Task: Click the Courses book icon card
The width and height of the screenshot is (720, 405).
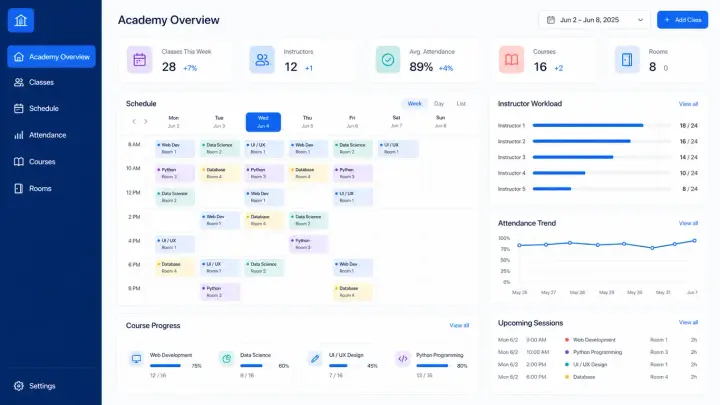Action: (512, 60)
